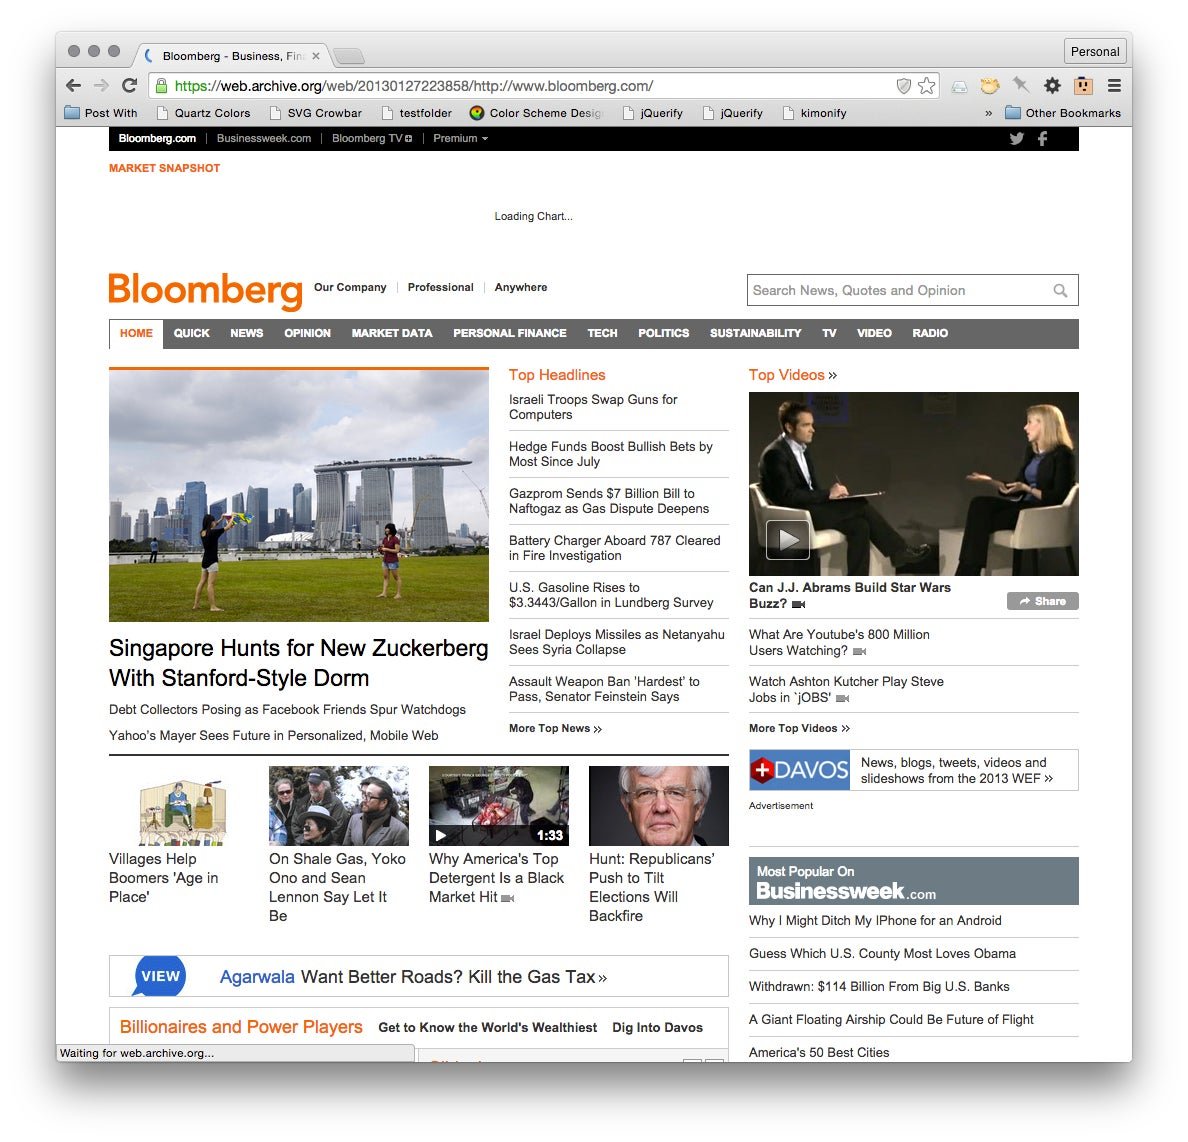The image size is (1188, 1142).
Task: Open the HOME tab
Action: [136, 333]
